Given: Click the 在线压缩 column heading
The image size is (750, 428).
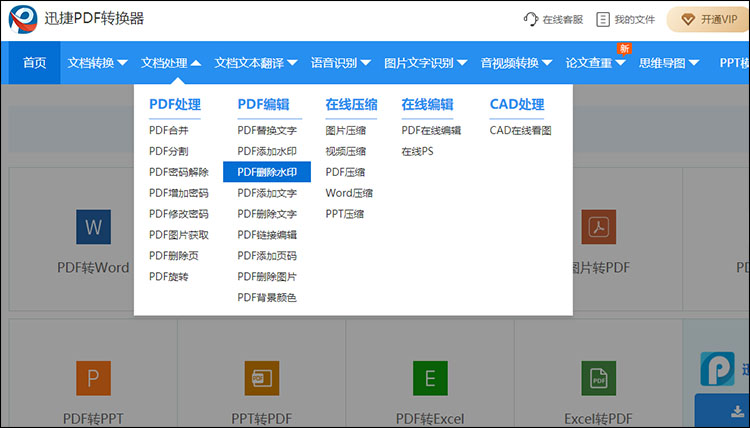Looking at the screenshot, I should click(x=352, y=104).
